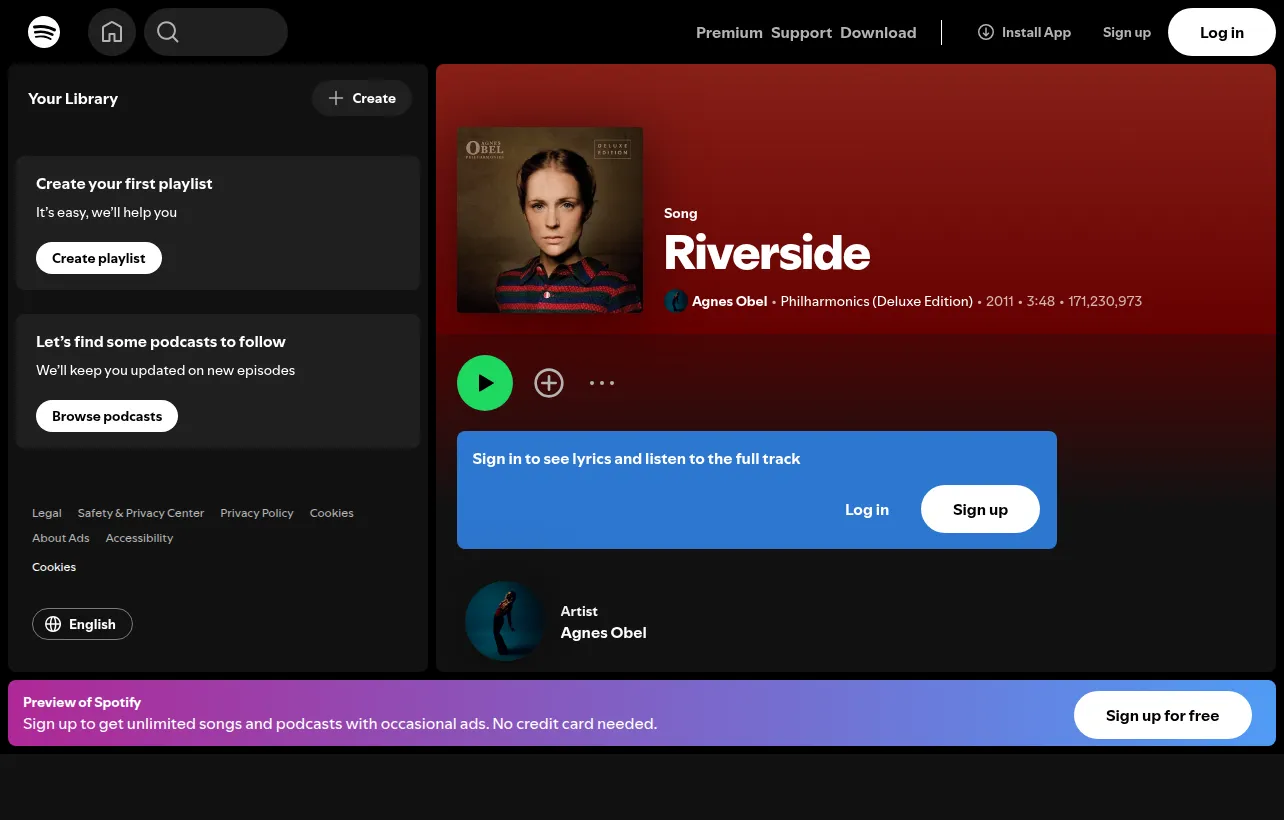Click the 3:48 song duration

coord(1040,301)
